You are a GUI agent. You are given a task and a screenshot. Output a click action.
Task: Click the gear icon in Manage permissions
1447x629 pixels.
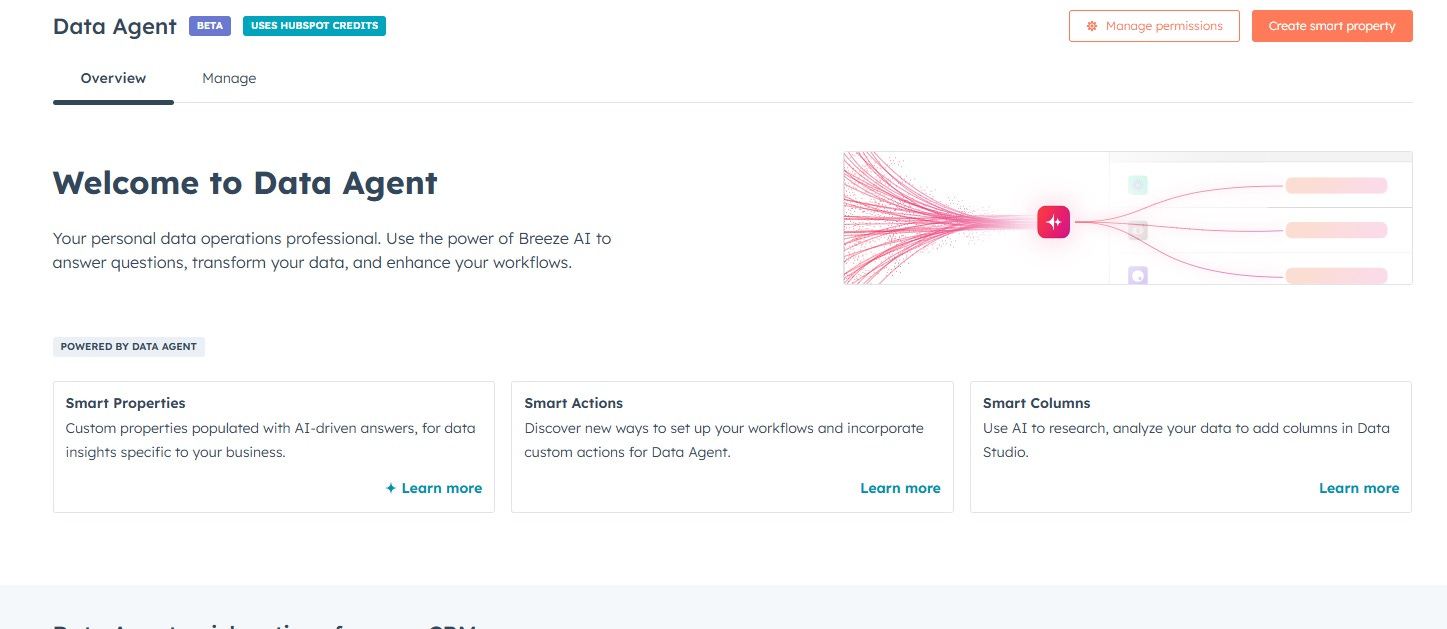pyautogui.click(x=1092, y=26)
